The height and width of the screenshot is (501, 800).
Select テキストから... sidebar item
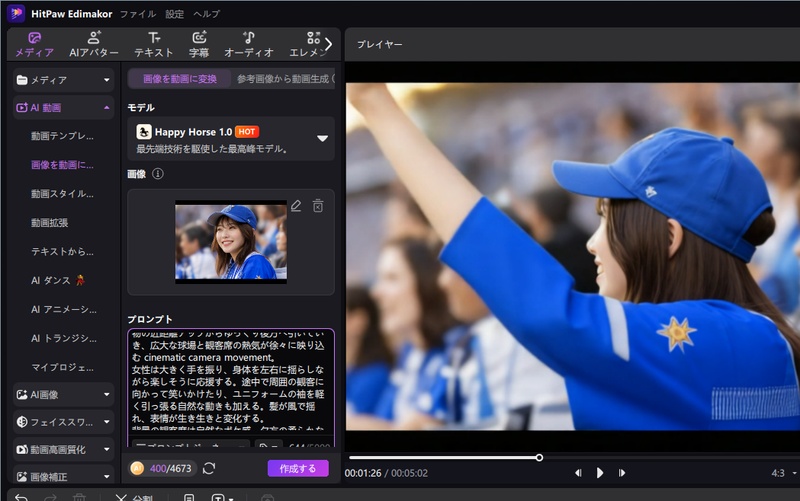click(62, 252)
